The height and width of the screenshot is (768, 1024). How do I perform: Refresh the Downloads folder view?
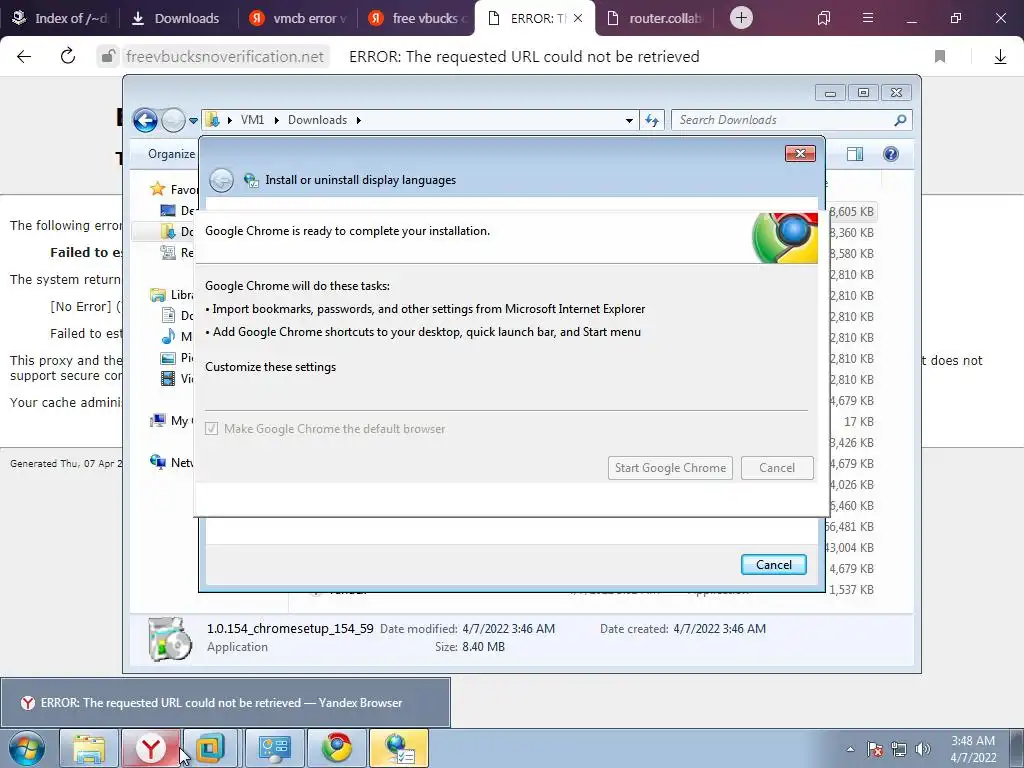pyautogui.click(x=652, y=120)
